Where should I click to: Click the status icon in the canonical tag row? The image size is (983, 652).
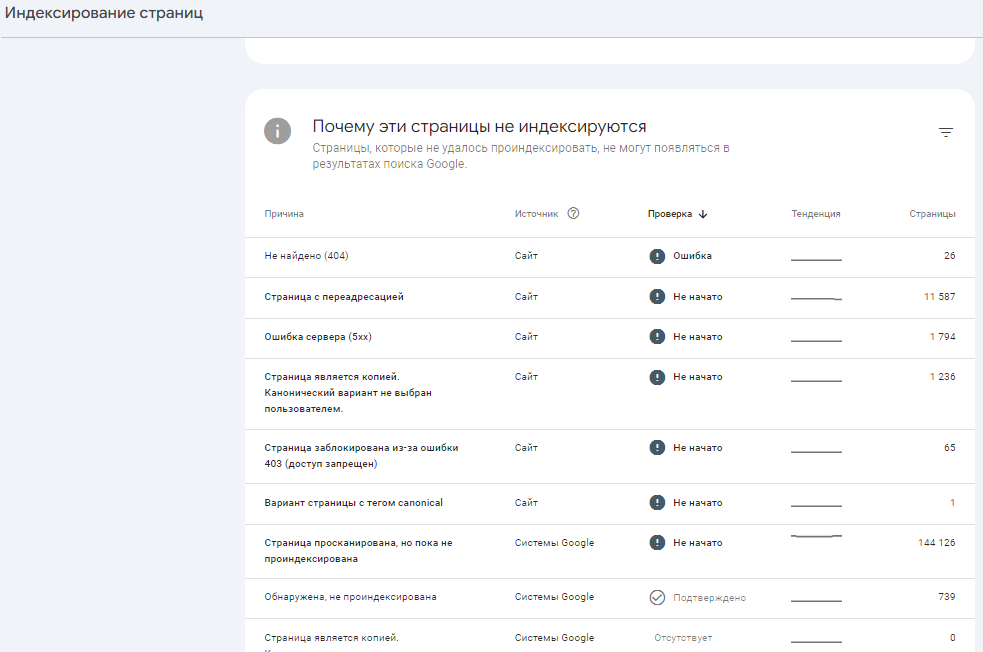tap(656, 503)
